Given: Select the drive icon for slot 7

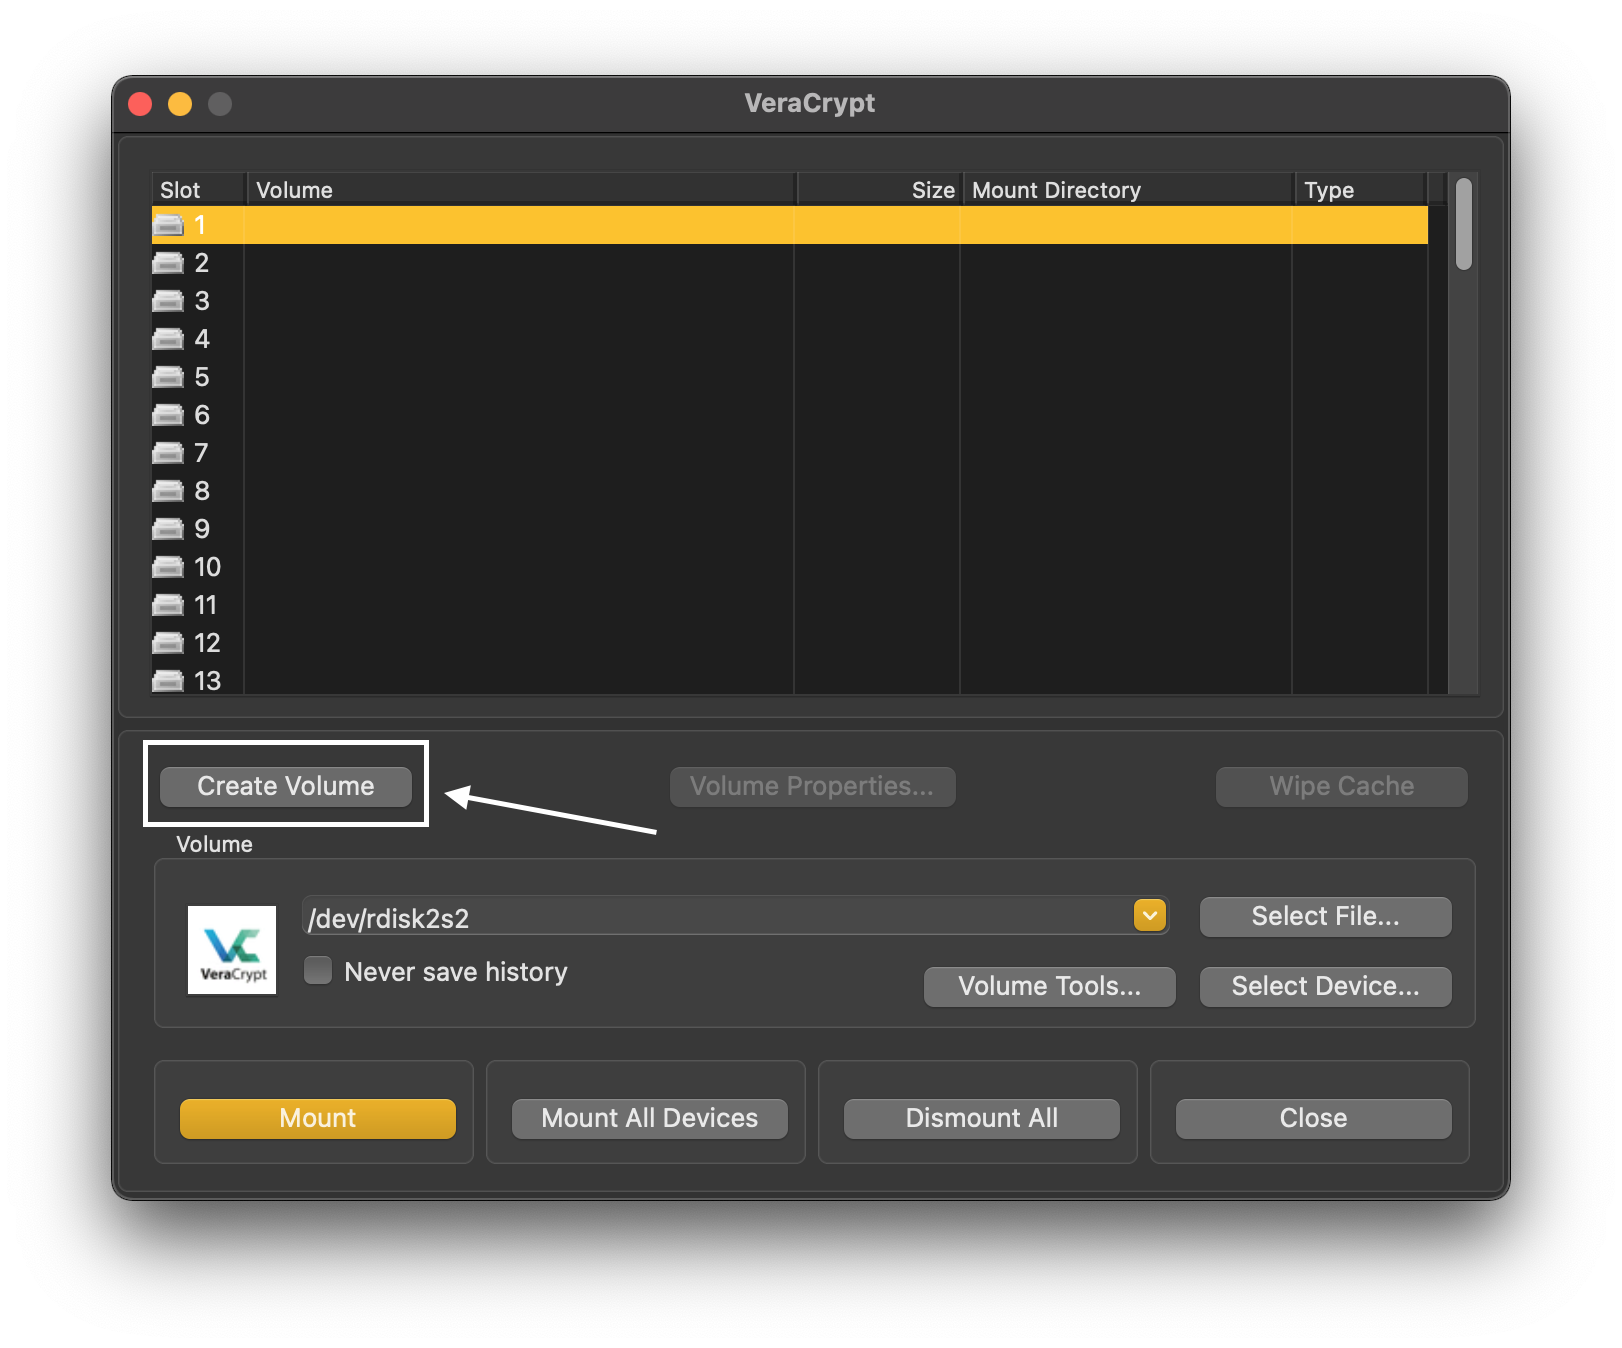Looking at the screenshot, I should pos(168,453).
